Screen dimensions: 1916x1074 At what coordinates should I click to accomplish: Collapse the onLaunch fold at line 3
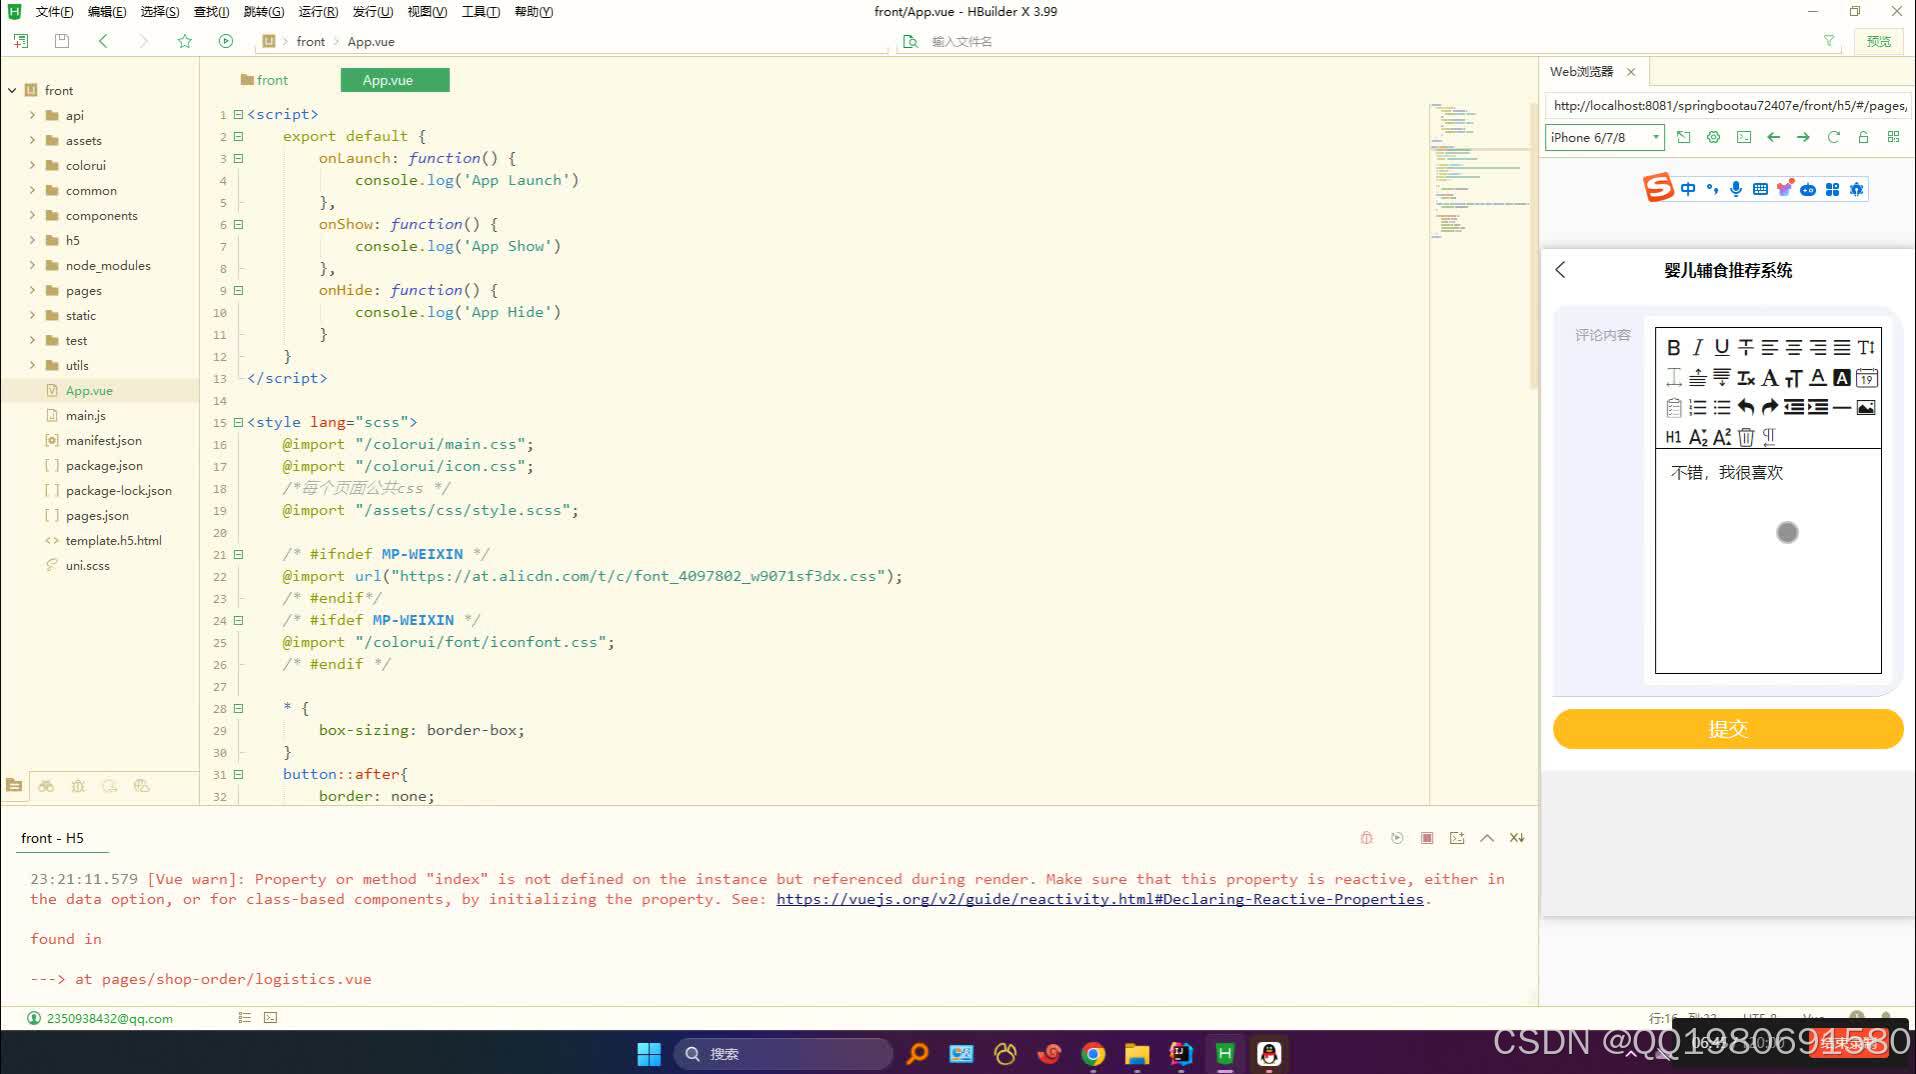[x=238, y=158]
